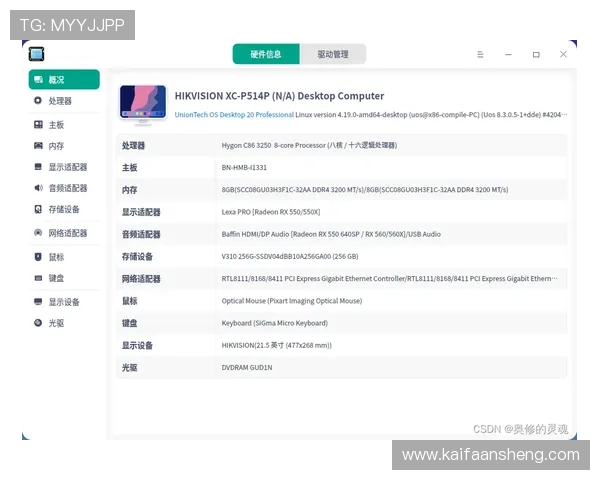Click the 主板 row header in table
Viewport: 600px width, 480px height.
click(130, 168)
